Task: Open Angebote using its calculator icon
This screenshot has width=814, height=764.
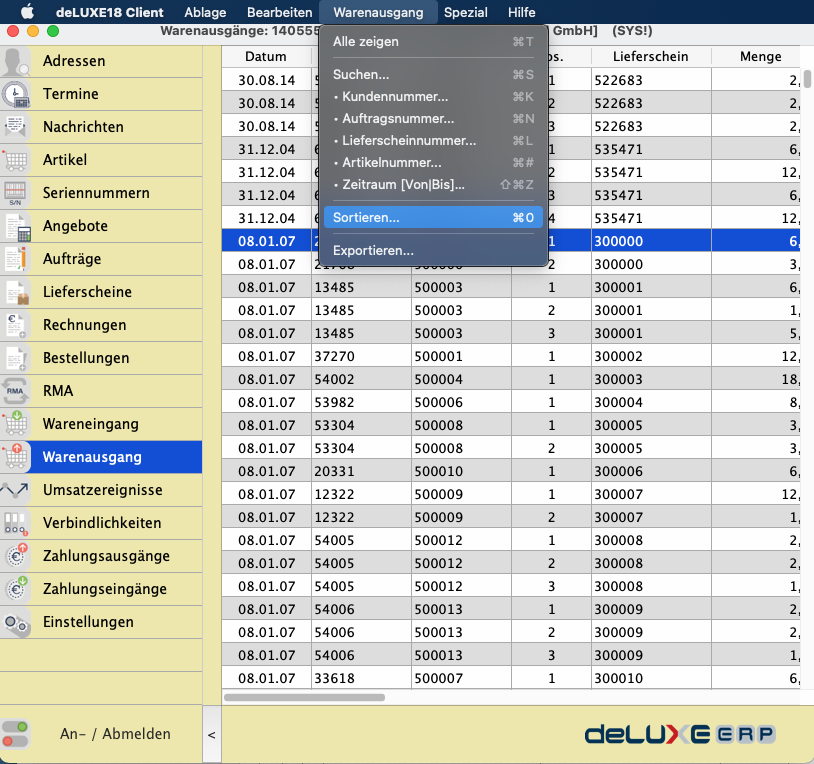Action: point(16,227)
